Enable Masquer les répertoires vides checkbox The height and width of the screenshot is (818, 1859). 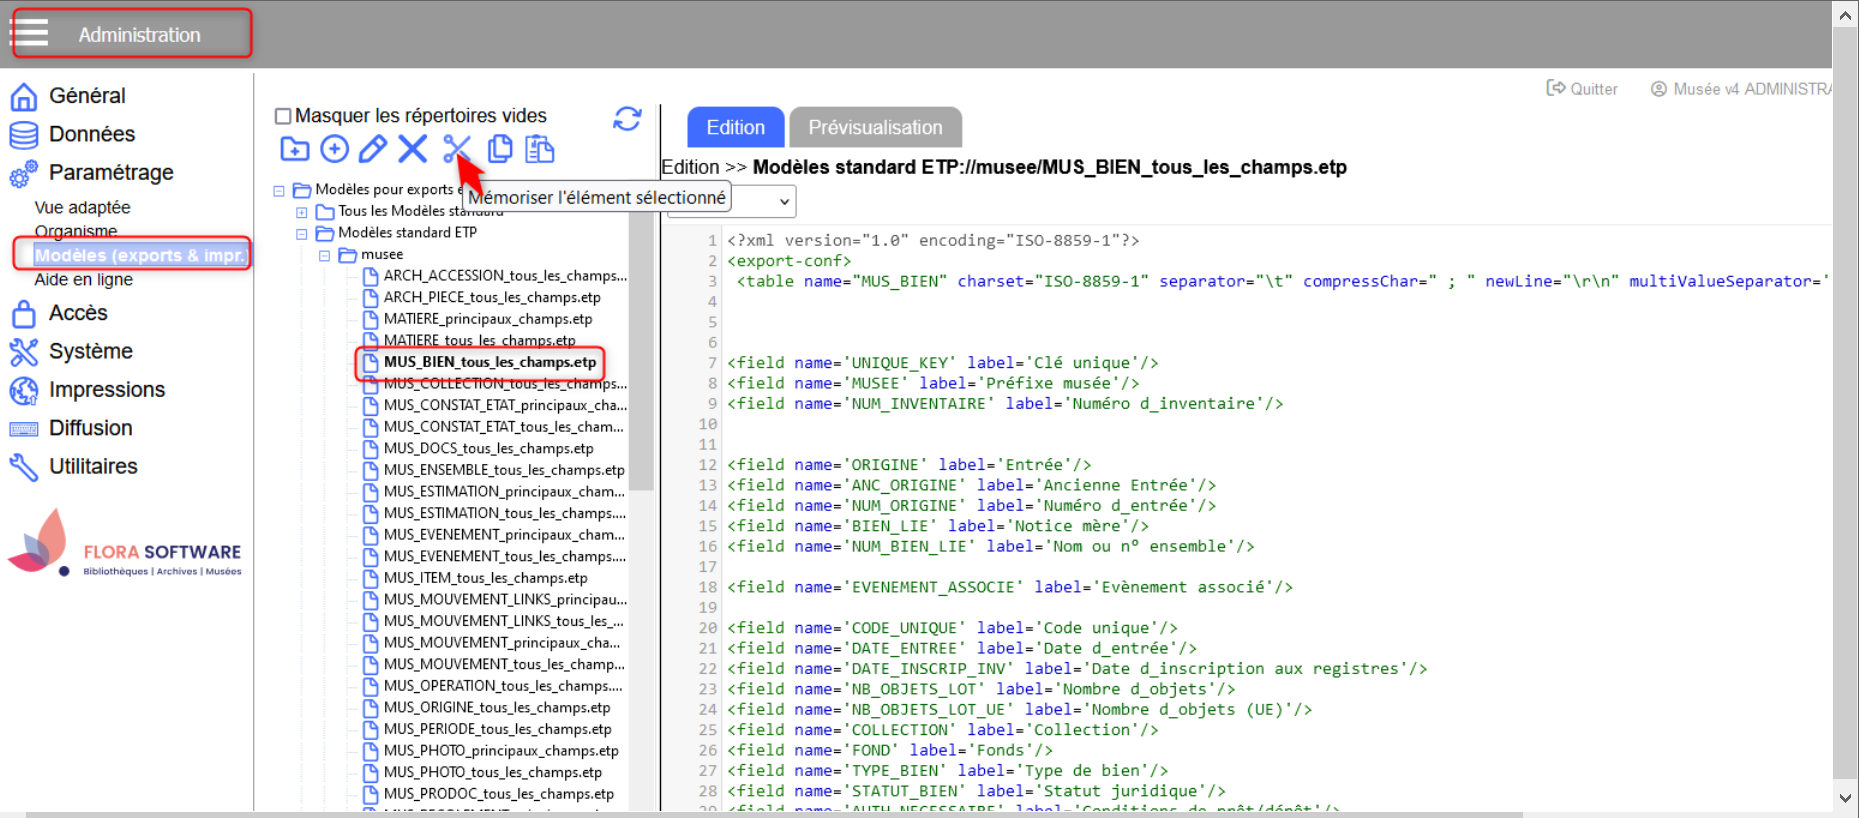point(283,116)
